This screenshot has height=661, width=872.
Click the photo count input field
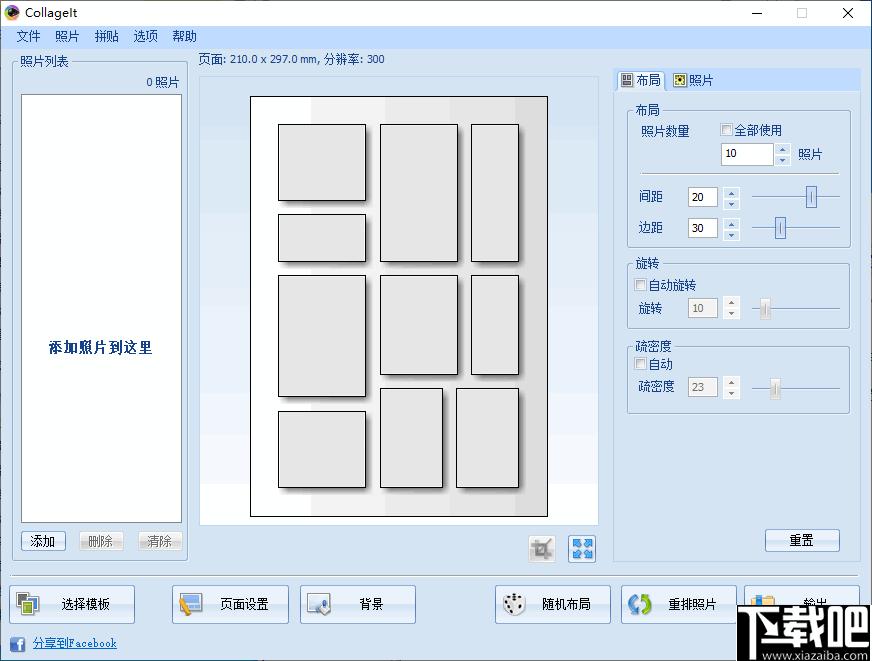coord(747,154)
